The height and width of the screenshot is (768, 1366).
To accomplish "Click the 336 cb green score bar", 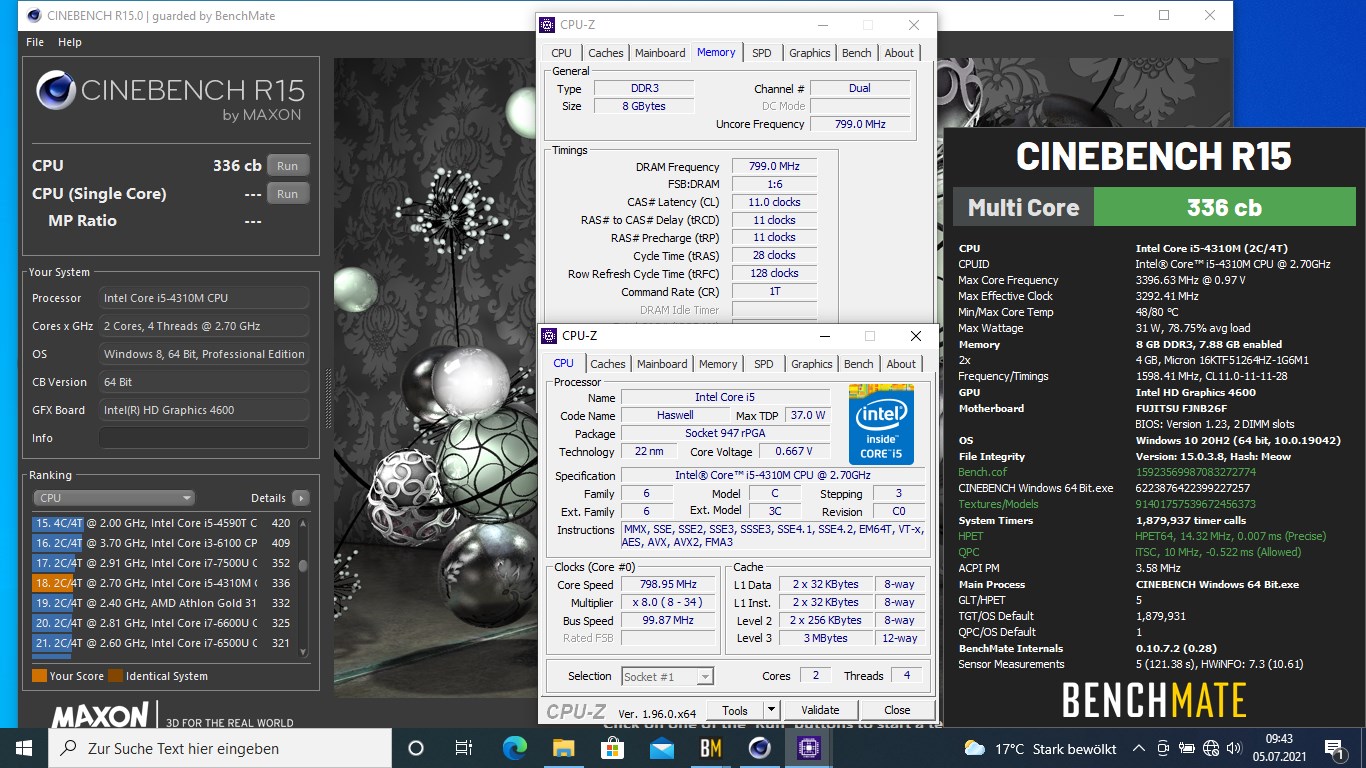I will 1224,207.
